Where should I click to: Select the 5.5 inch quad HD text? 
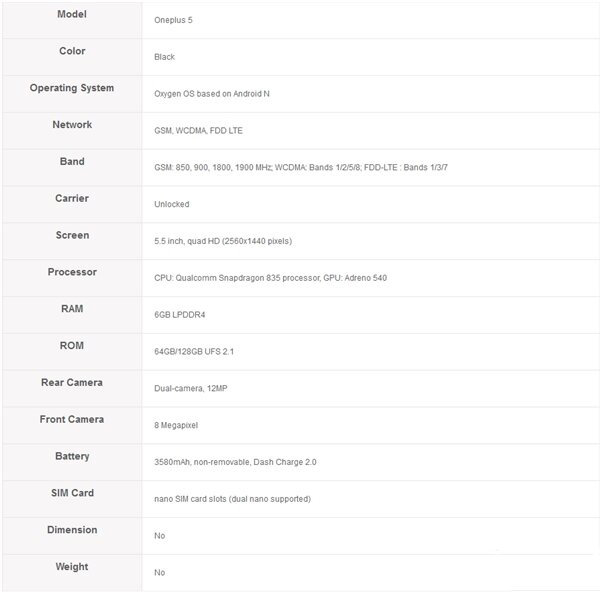pyautogui.click(x=222, y=242)
